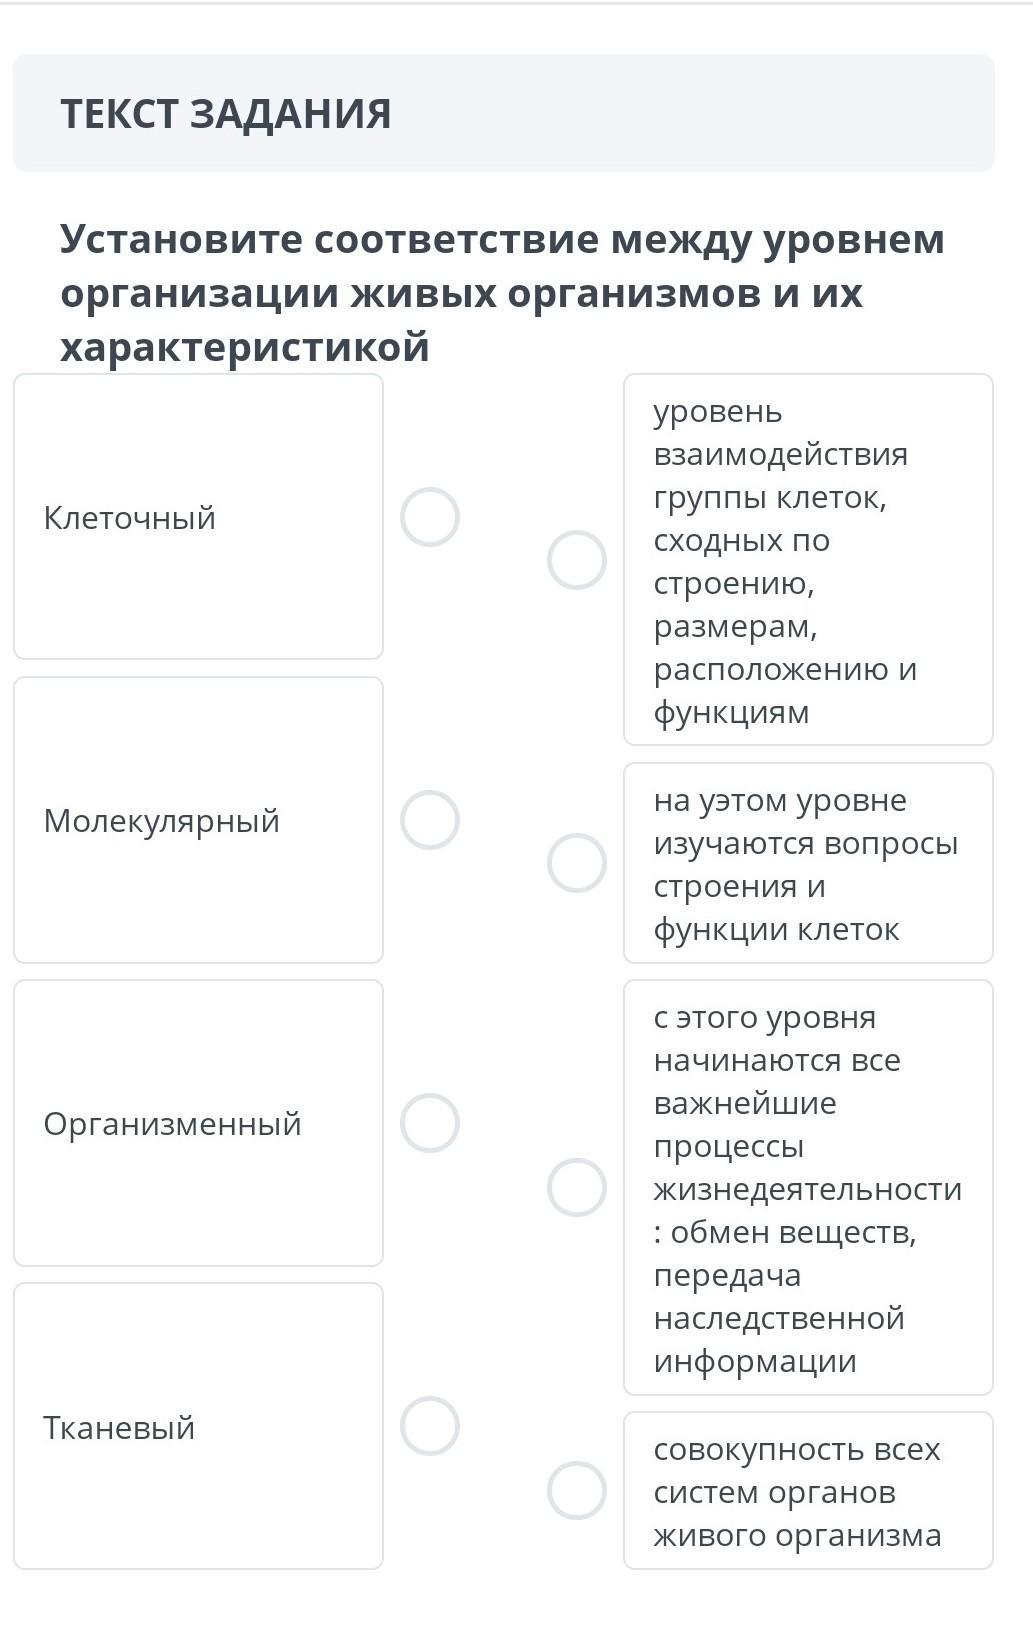Select the radio button next to Клеточный
1033x1642 pixels.
(x=430, y=517)
